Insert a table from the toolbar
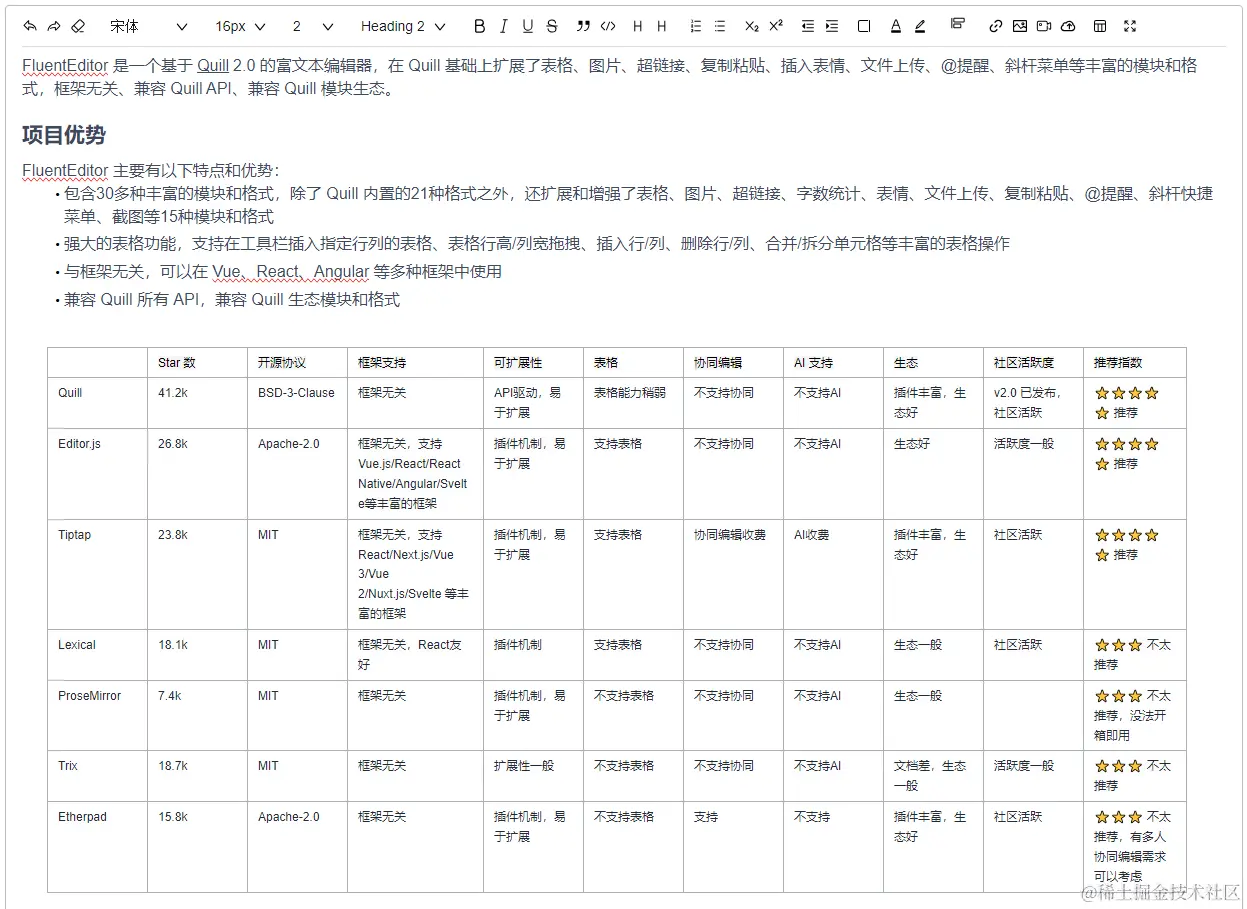 tap(1100, 26)
